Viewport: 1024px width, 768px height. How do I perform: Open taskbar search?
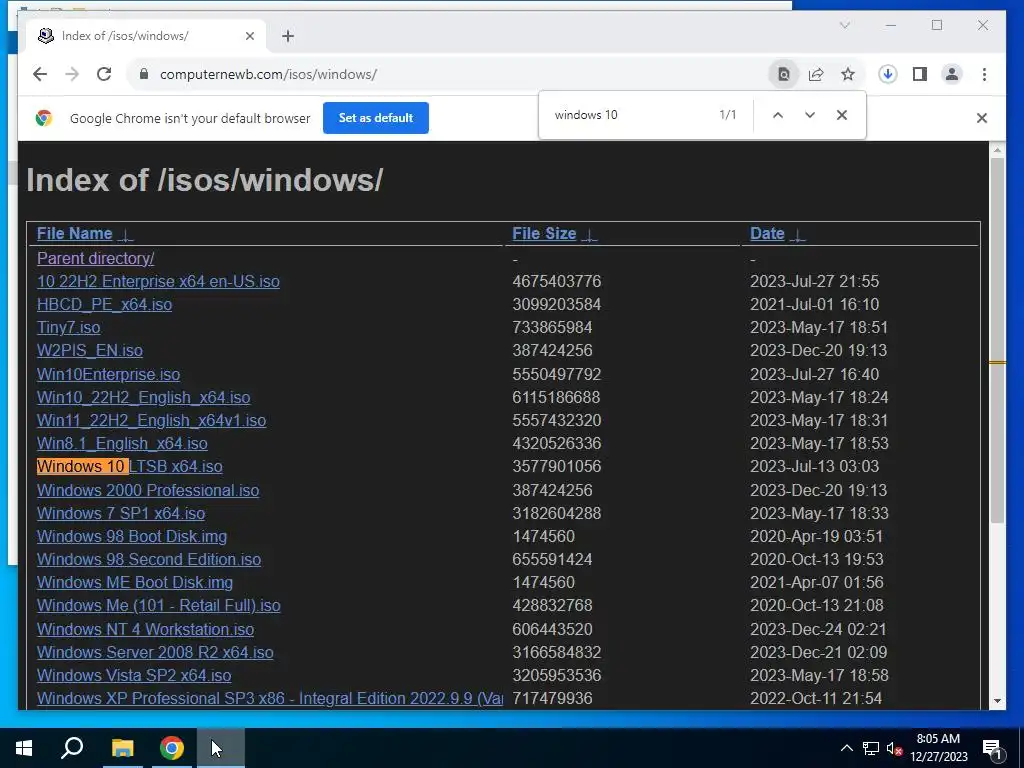(72, 748)
